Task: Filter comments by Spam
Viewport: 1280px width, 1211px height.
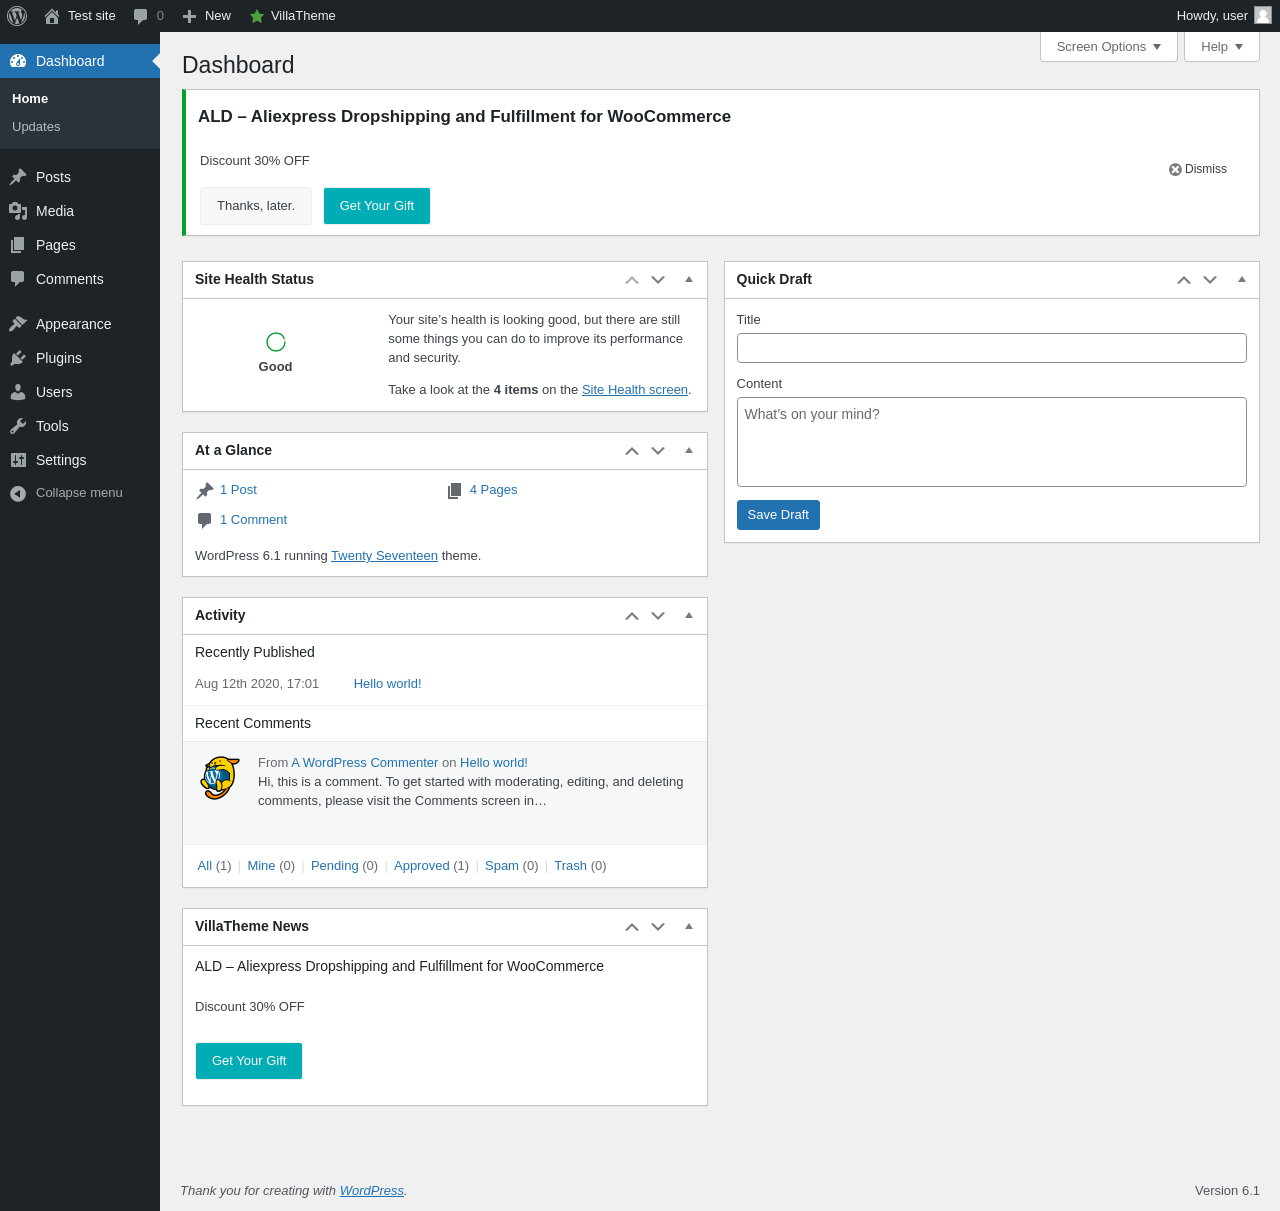Action: point(502,866)
